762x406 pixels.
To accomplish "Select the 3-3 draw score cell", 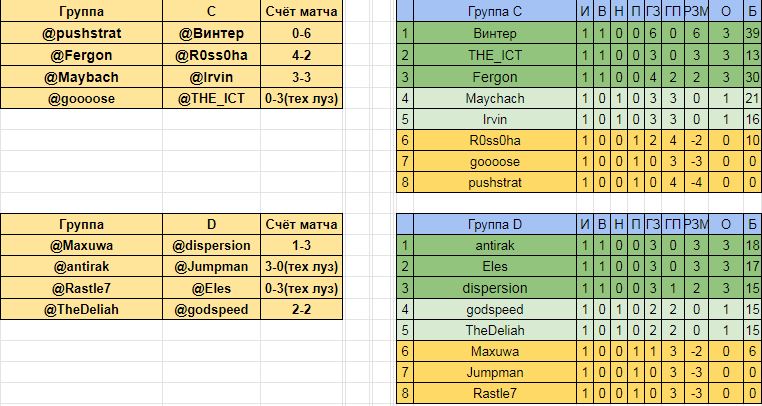I will point(301,78).
